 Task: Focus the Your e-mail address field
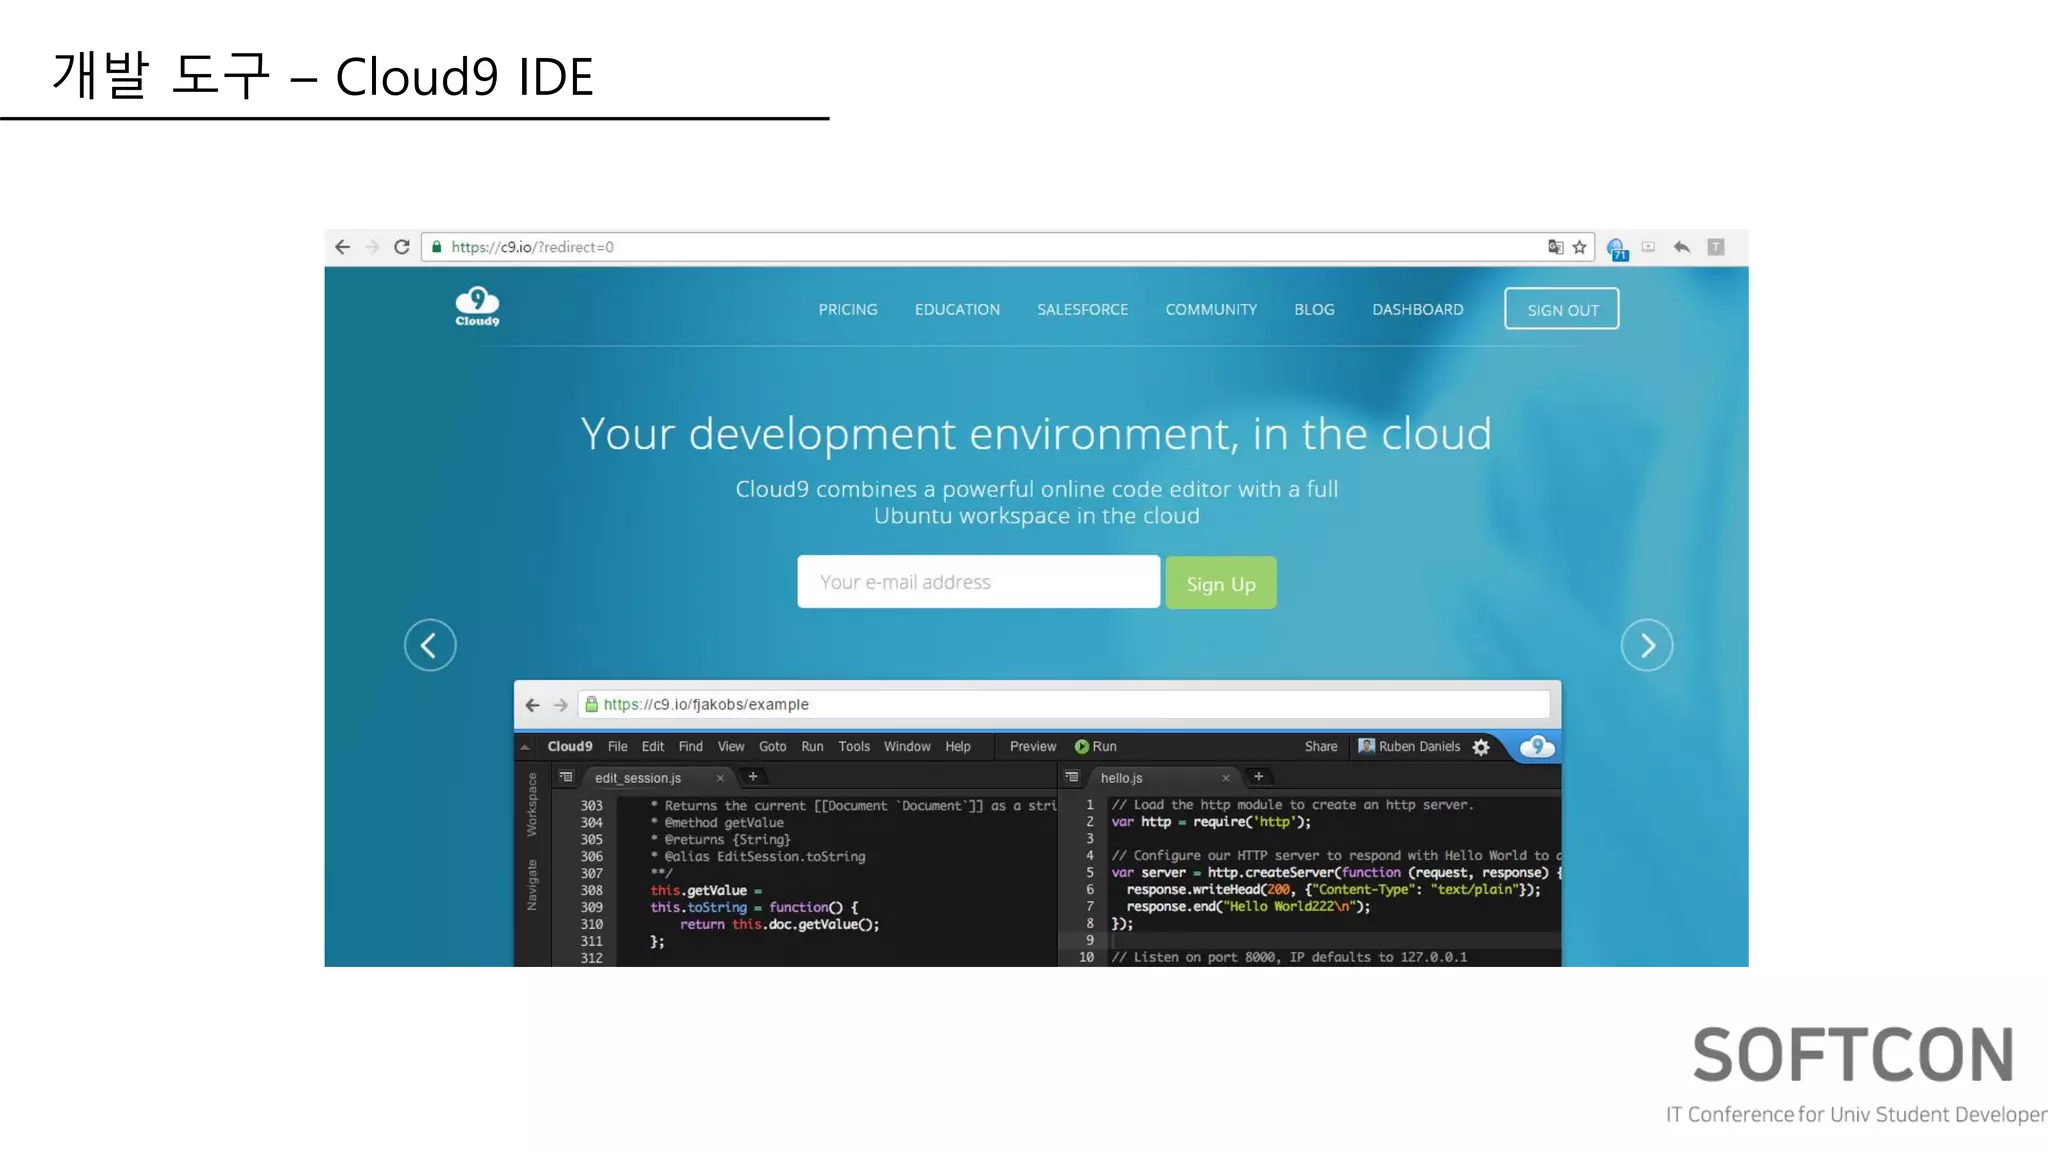coord(978,582)
